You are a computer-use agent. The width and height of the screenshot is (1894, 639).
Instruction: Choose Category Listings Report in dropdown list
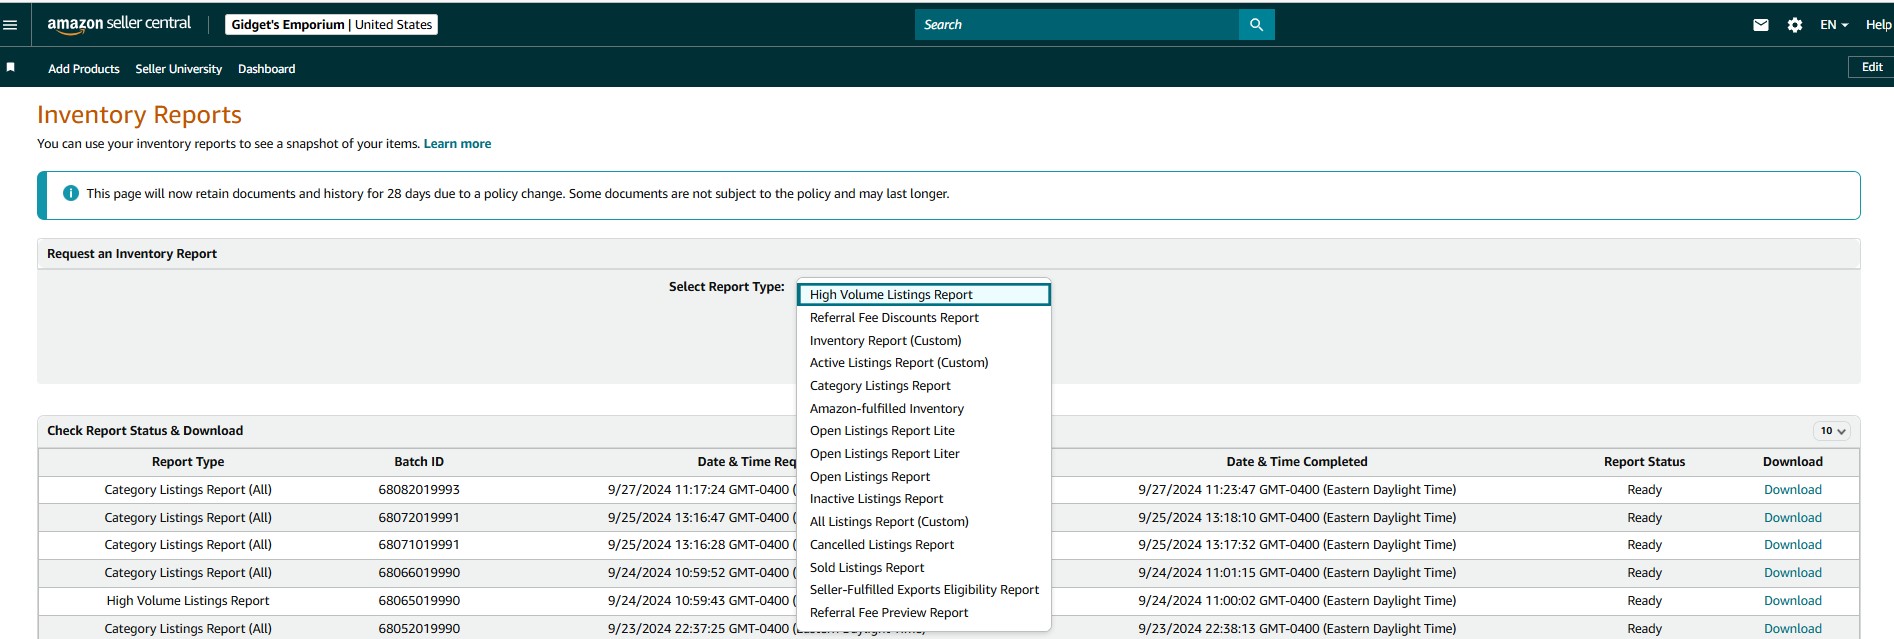[x=924, y=385]
